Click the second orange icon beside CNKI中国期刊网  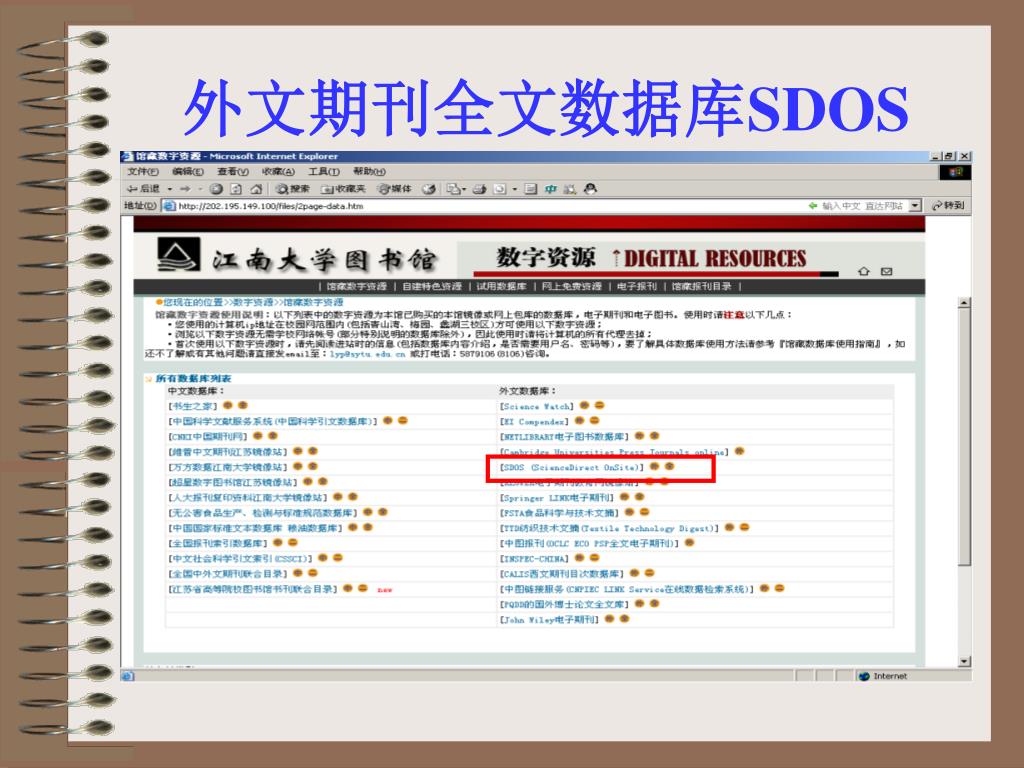272,436
